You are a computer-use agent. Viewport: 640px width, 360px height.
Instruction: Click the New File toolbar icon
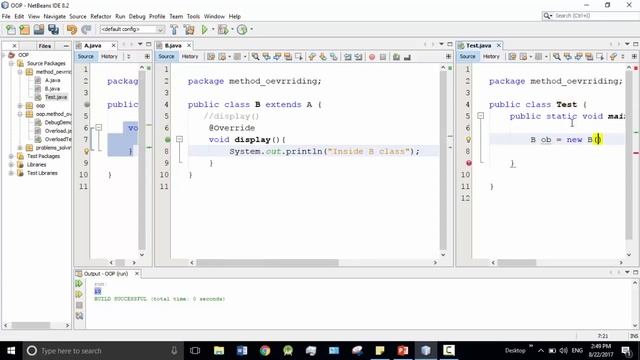(11, 29)
